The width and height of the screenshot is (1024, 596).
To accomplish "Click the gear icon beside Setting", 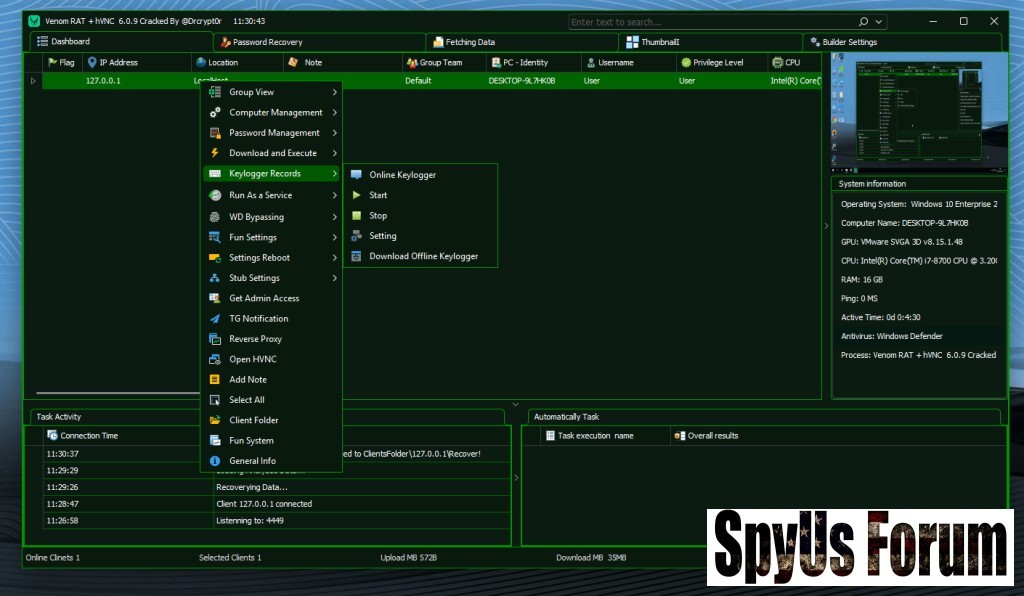I will [x=357, y=236].
